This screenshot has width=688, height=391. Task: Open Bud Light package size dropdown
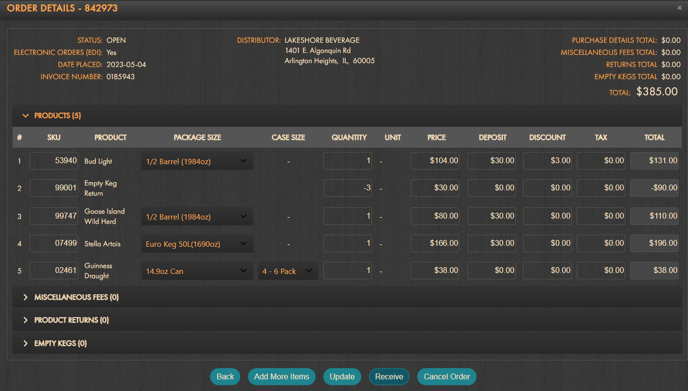tap(197, 161)
